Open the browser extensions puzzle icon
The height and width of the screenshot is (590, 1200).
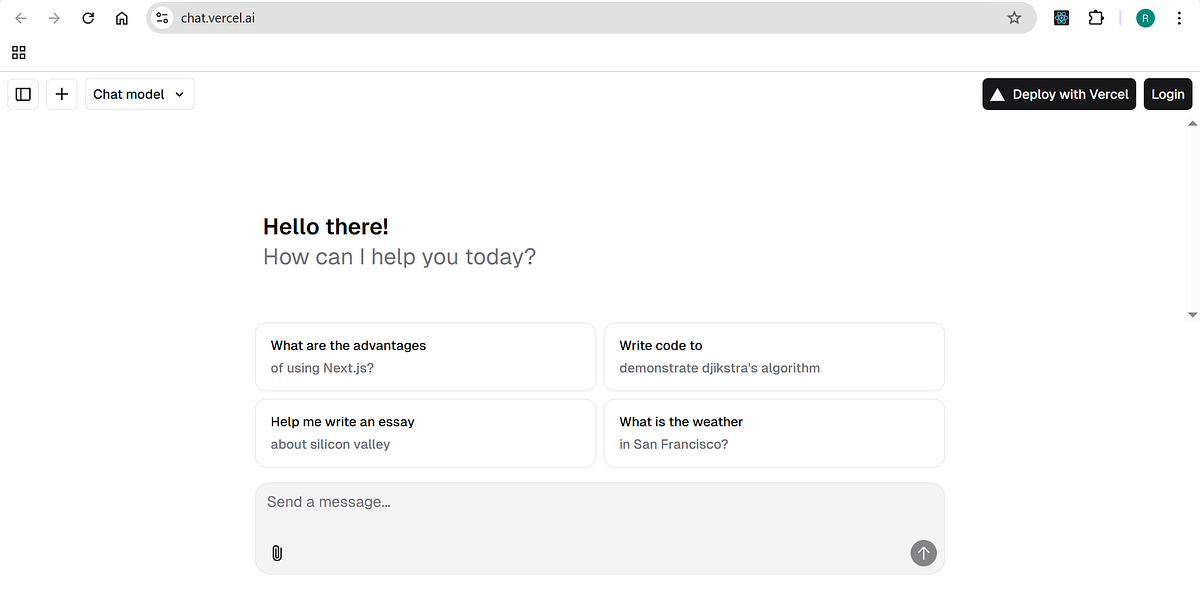pos(1096,17)
